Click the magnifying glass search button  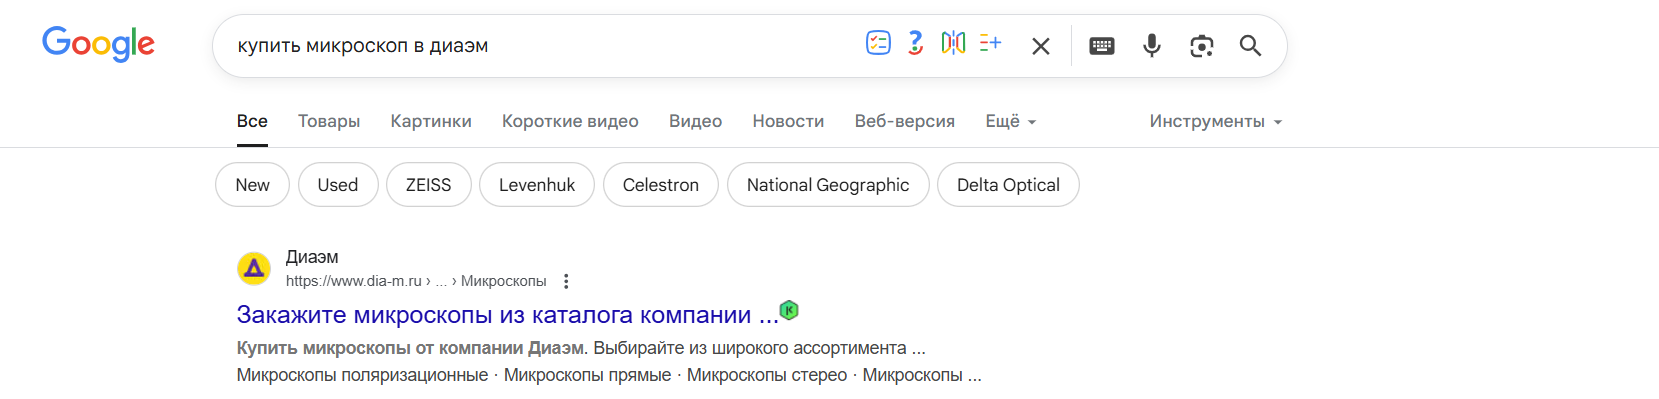(x=1250, y=46)
